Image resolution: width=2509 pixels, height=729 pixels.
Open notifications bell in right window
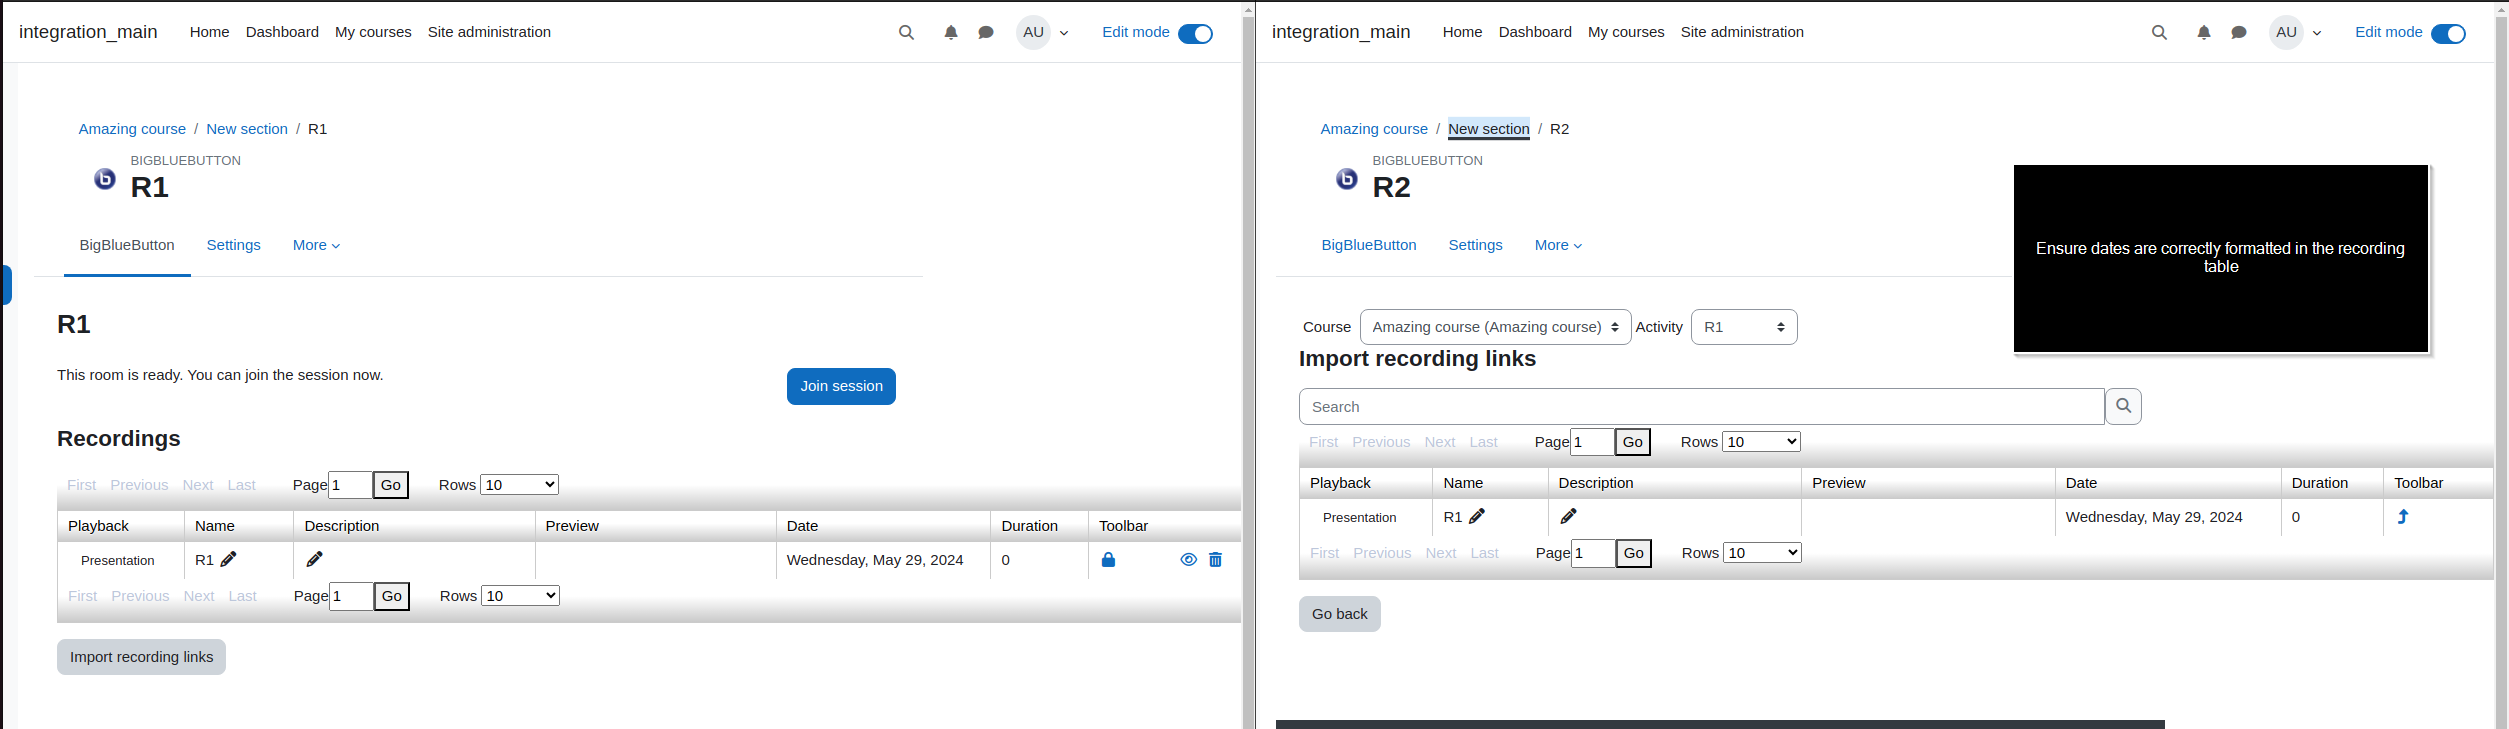tap(2204, 32)
